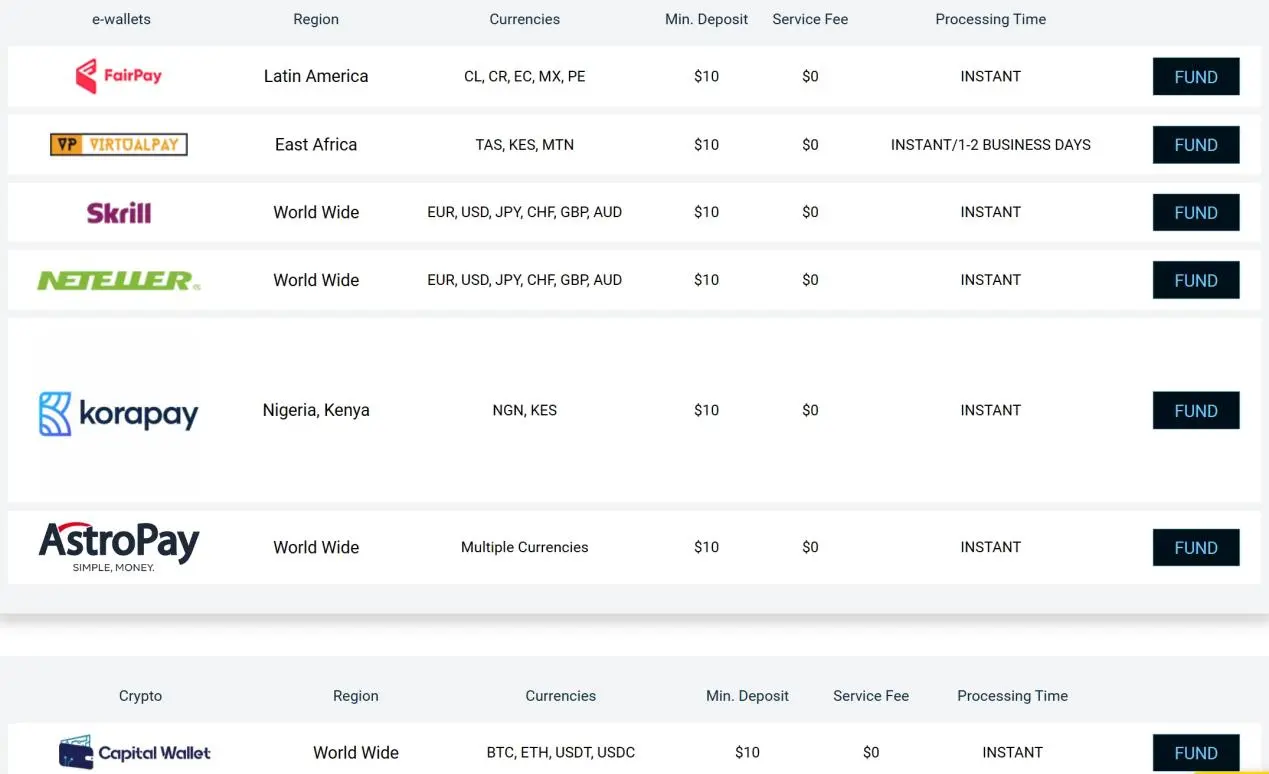Fund account via FairPay
The width and height of the screenshot is (1269, 774).
click(1196, 77)
